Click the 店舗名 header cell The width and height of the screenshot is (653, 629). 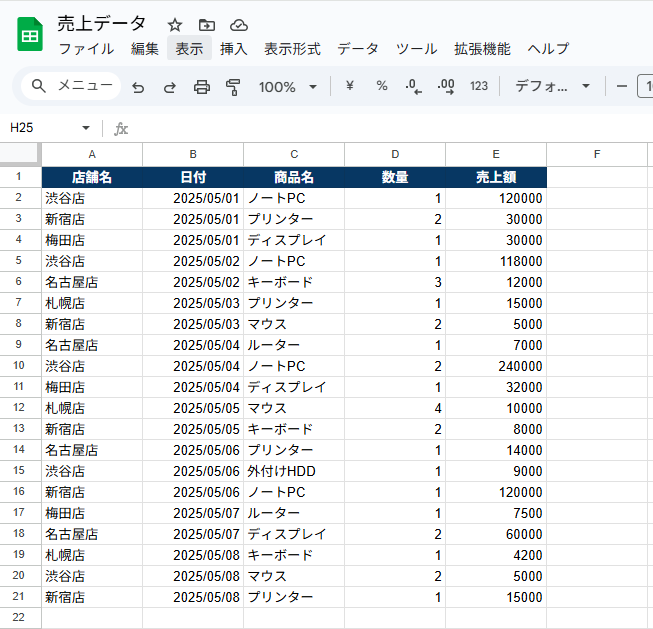[92, 177]
